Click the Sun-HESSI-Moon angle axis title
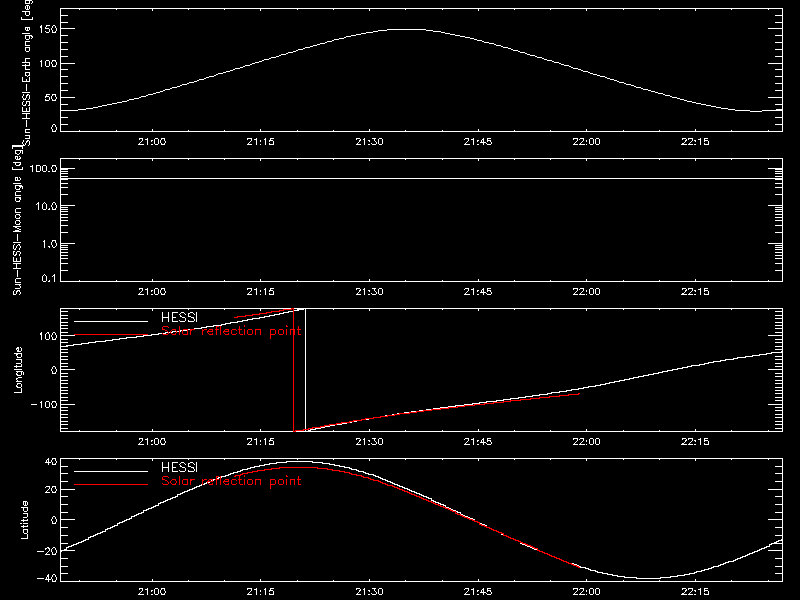Screen dimensions: 800x600 (17, 220)
